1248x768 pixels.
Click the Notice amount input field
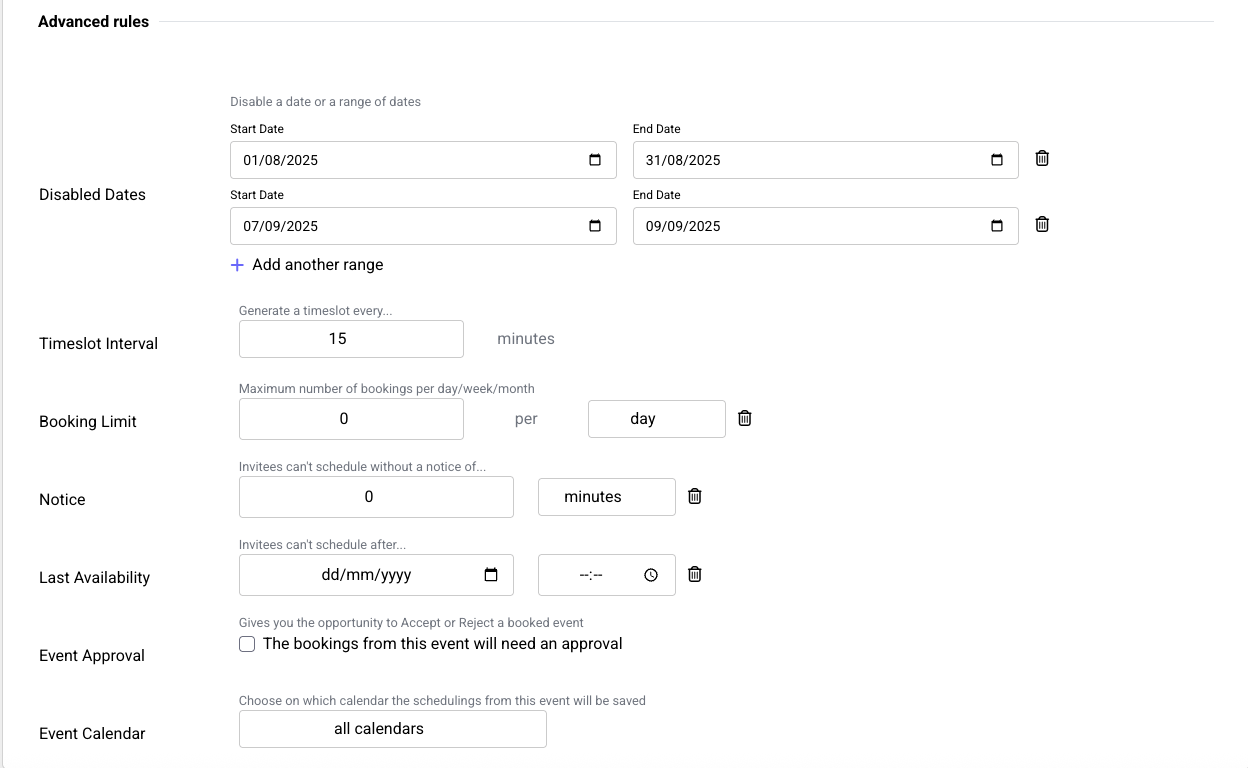point(376,497)
